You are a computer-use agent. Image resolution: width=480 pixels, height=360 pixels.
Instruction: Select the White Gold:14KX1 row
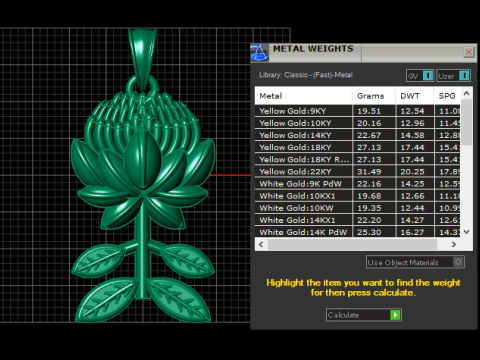[357, 220]
